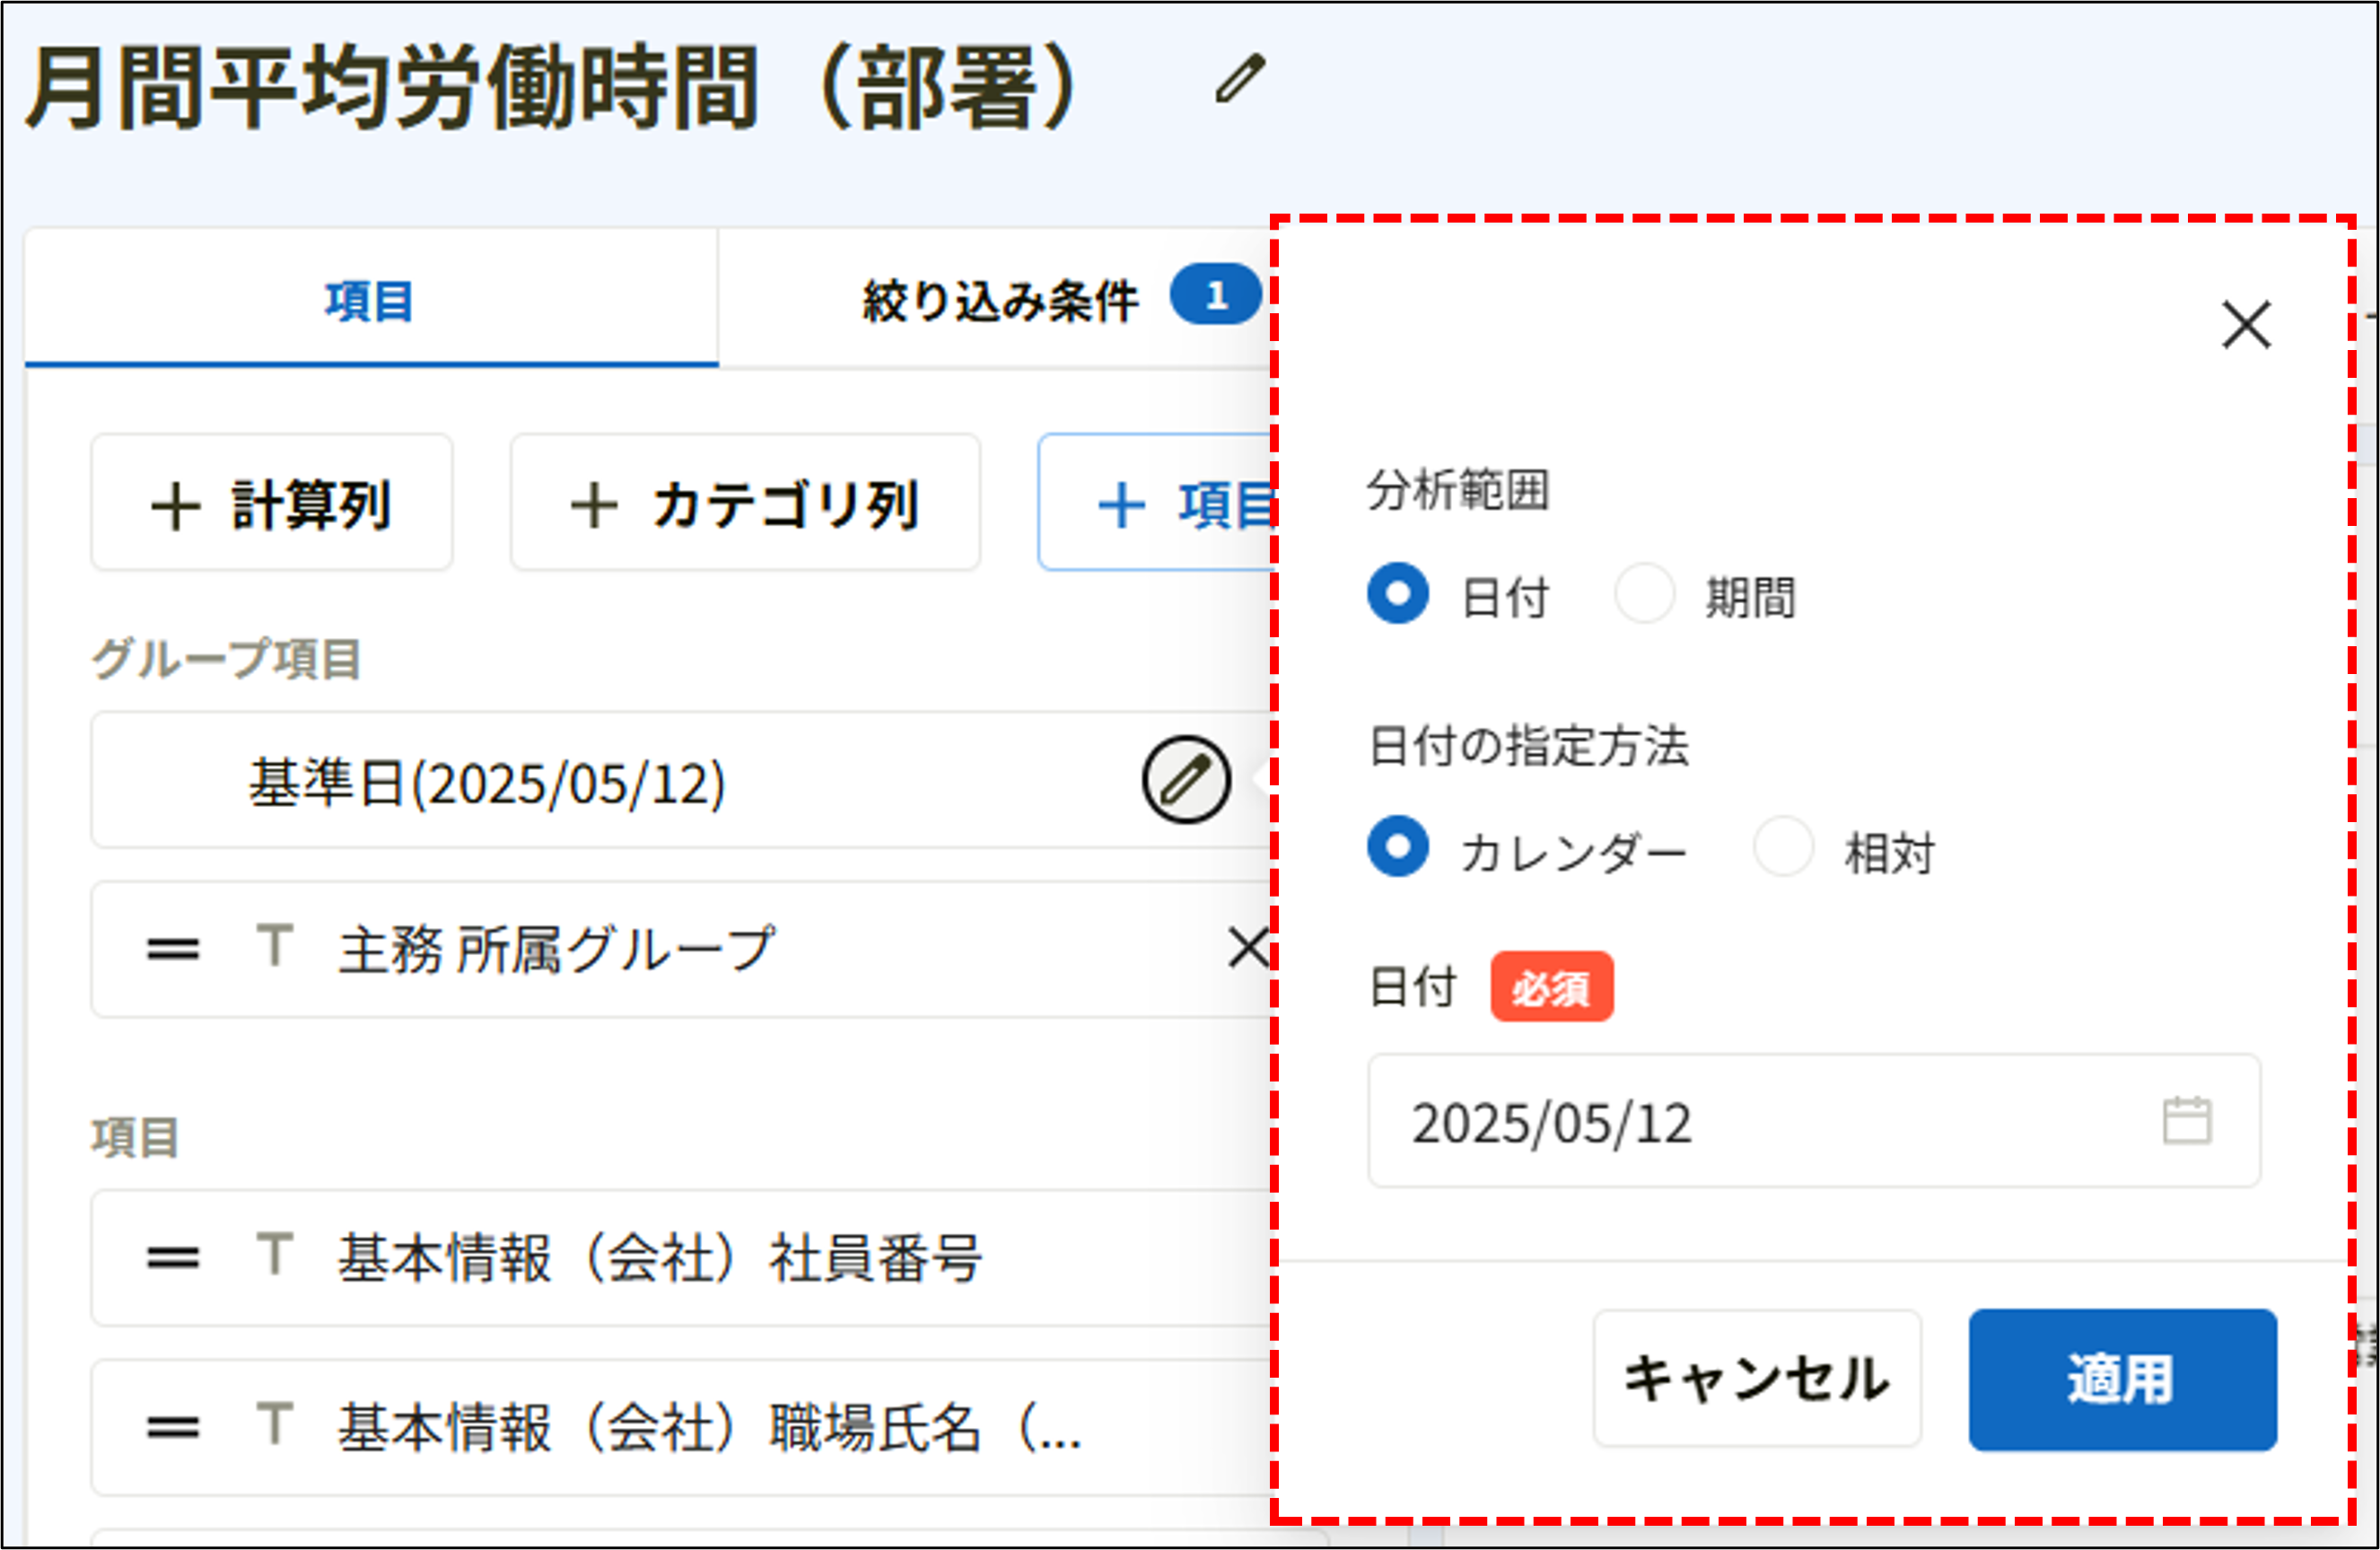Viewport: 2380px width, 1550px height.
Task: Open the calendar icon in the date field
Action: point(2186,1122)
